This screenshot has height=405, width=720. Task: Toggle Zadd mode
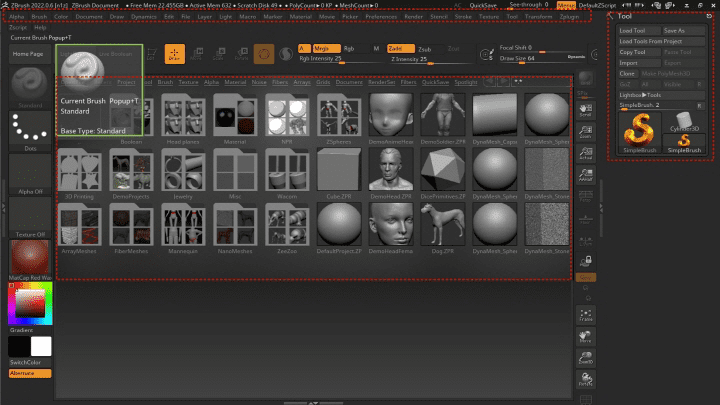click(x=400, y=48)
